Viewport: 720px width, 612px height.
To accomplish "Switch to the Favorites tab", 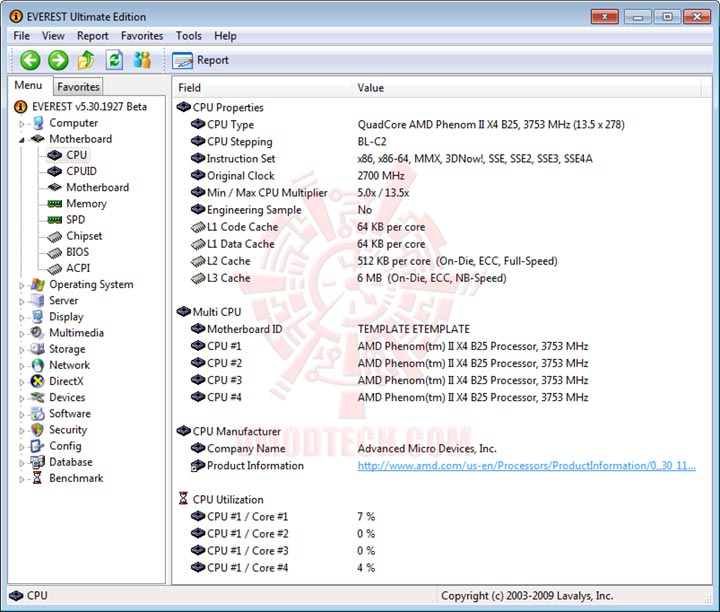I will tap(78, 87).
